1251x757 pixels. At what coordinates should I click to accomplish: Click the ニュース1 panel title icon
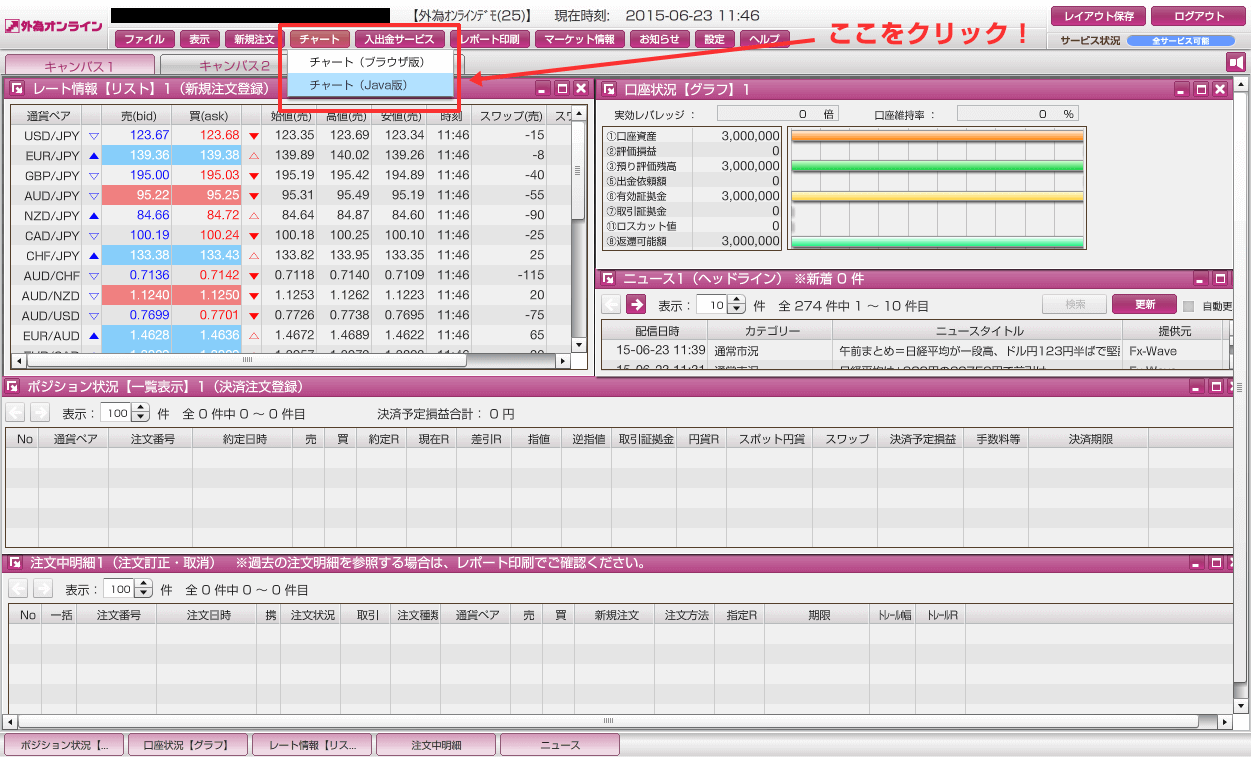point(608,279)
